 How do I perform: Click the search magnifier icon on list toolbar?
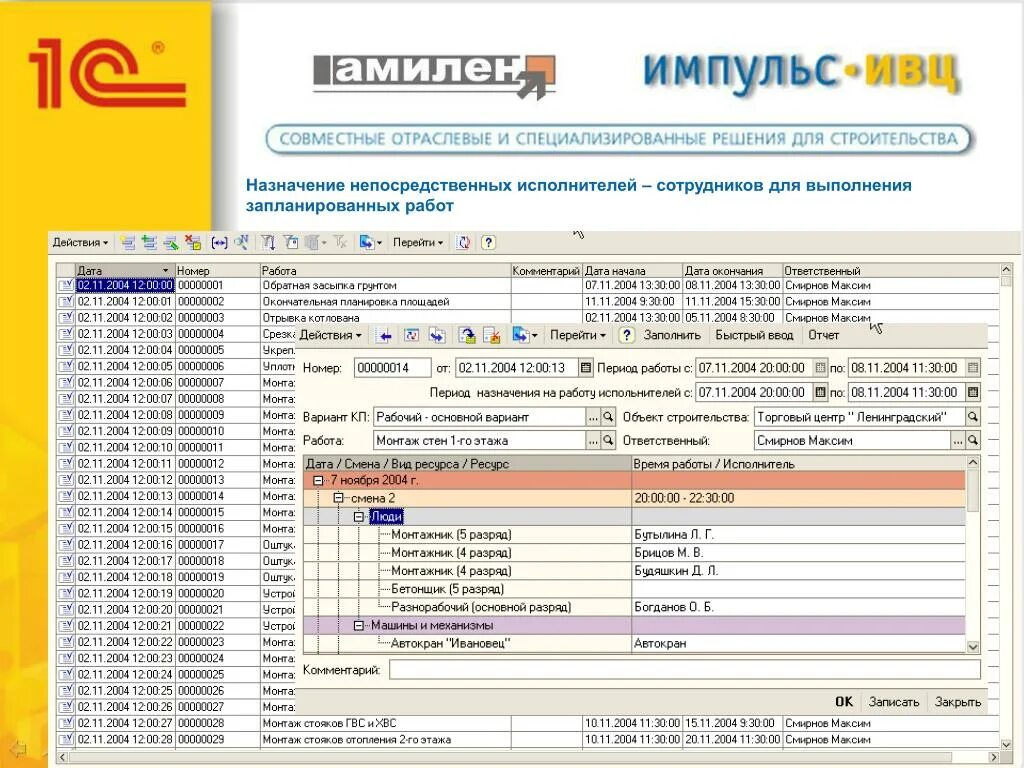click(240, 242)
